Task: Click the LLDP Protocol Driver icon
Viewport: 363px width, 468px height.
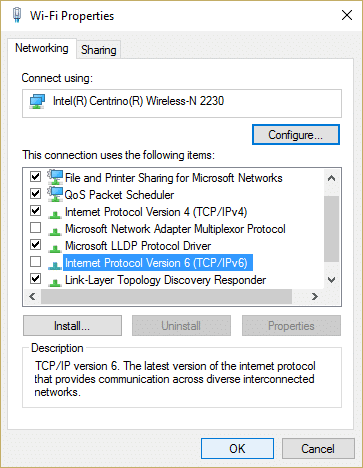Action: [x=54, y=248]
